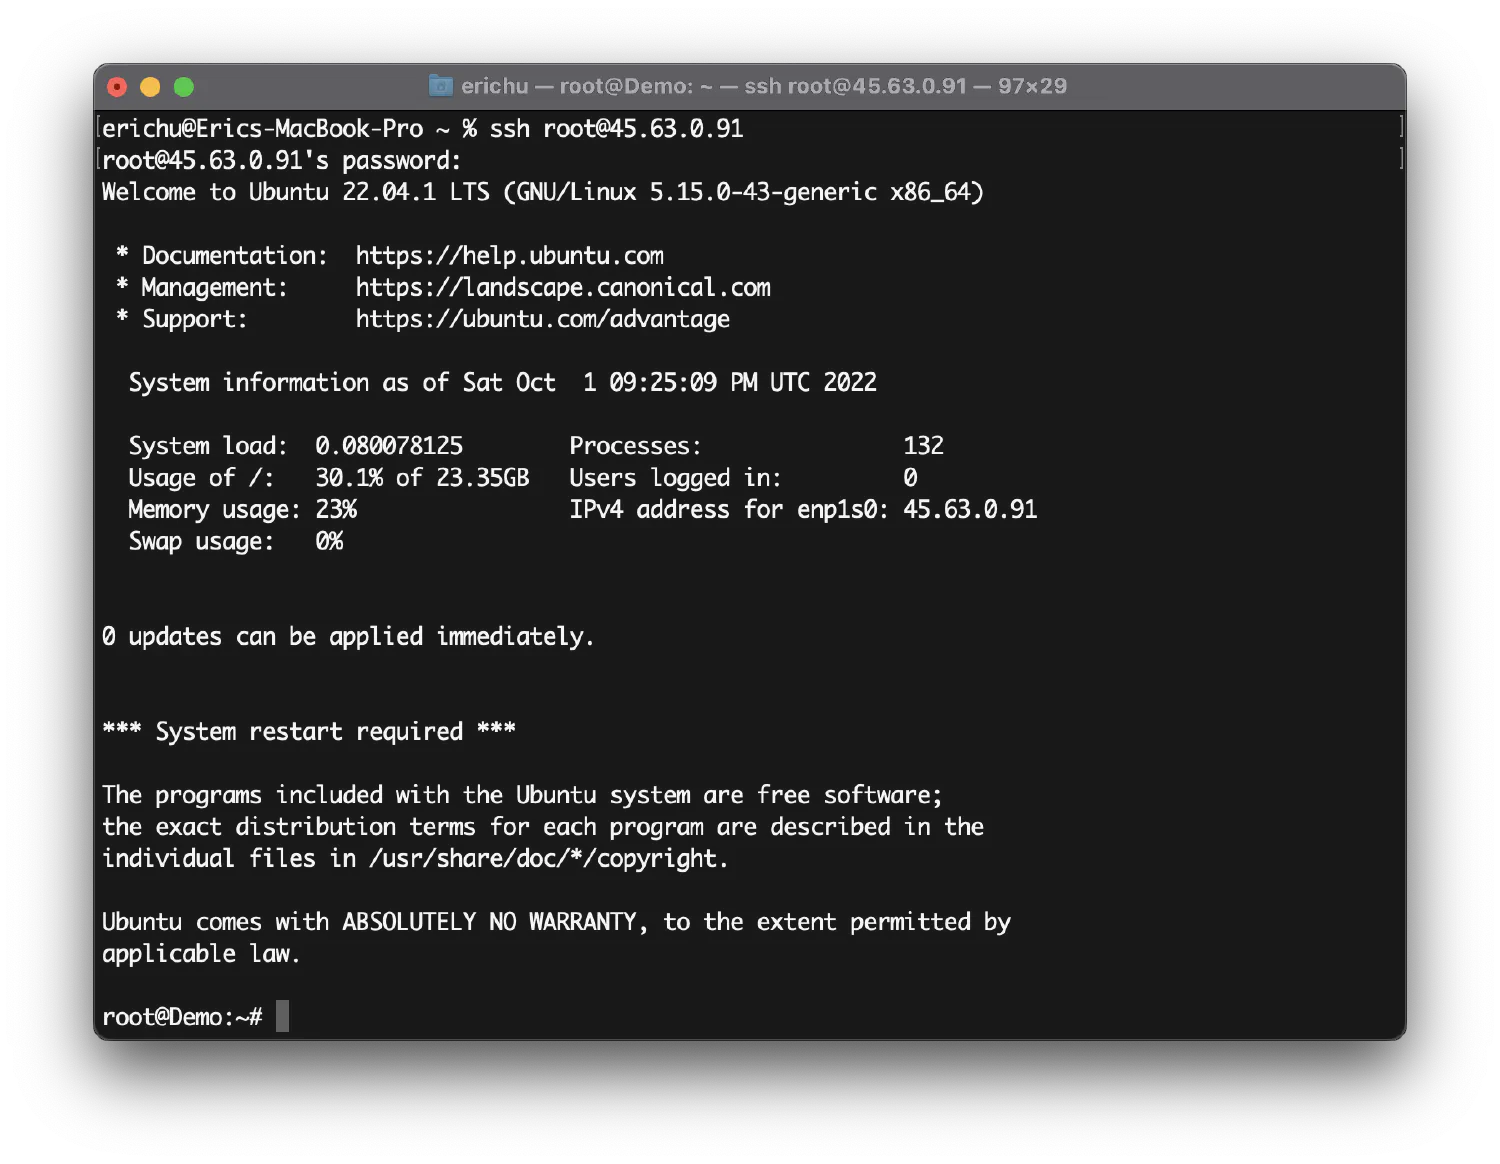Viewport: 1500px width, 1164px height.
Task: Click the password prompt line
Action: pyautogui.click(x=282, y=161)
